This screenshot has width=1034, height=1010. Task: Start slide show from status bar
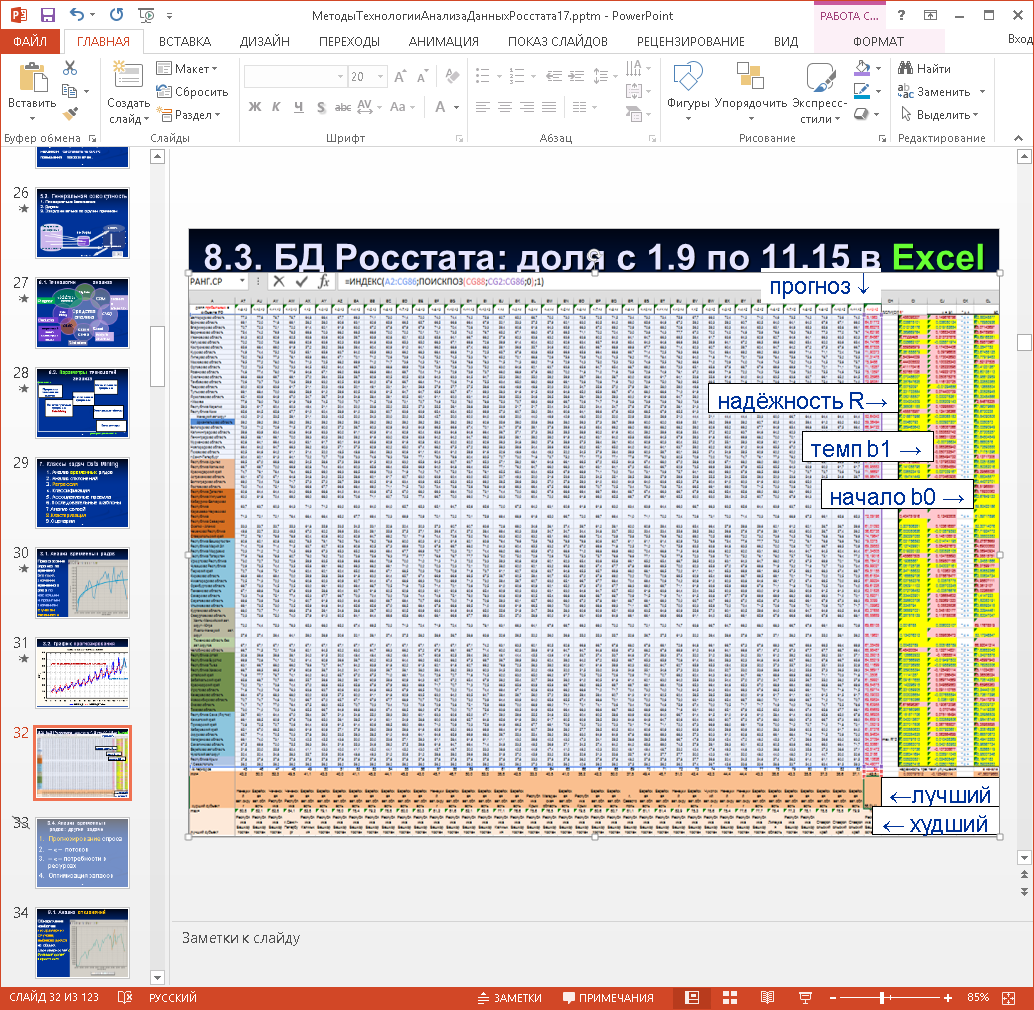(x=805, y=997)
